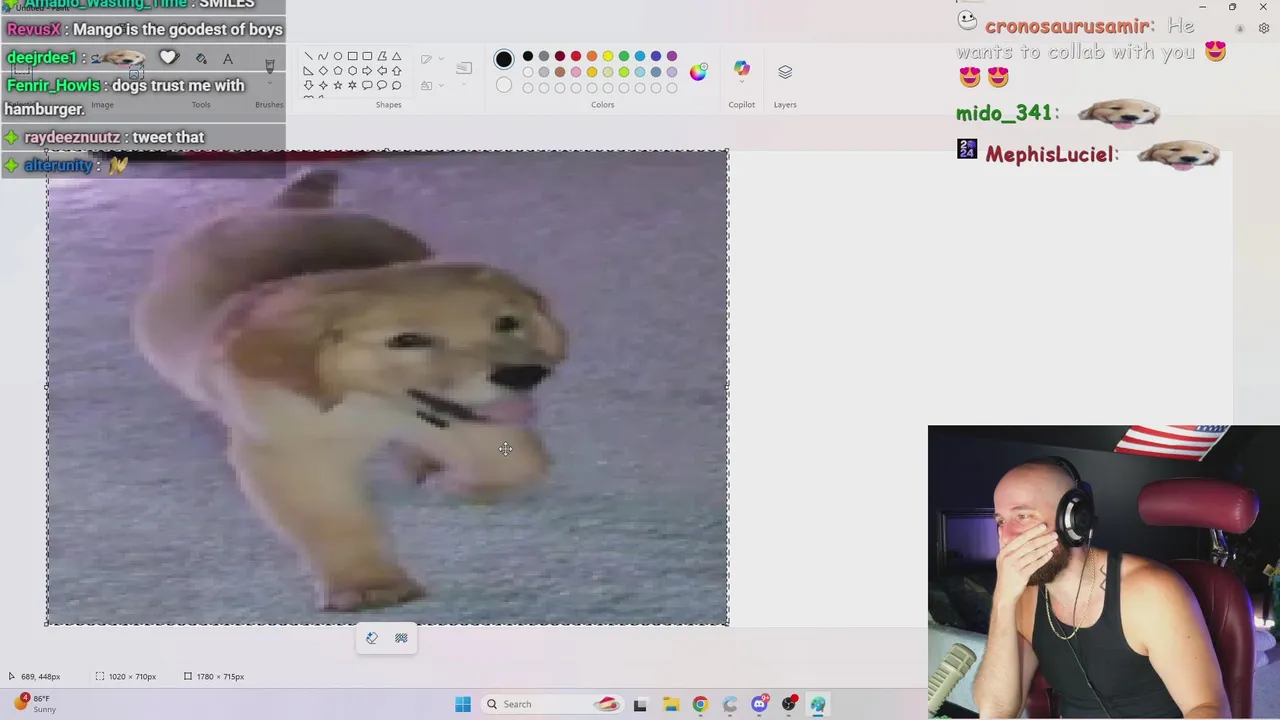Select the Rounded rectangle shape
Screen dimensions: 1280x720
pyautogui.click(x=367, y=56)
